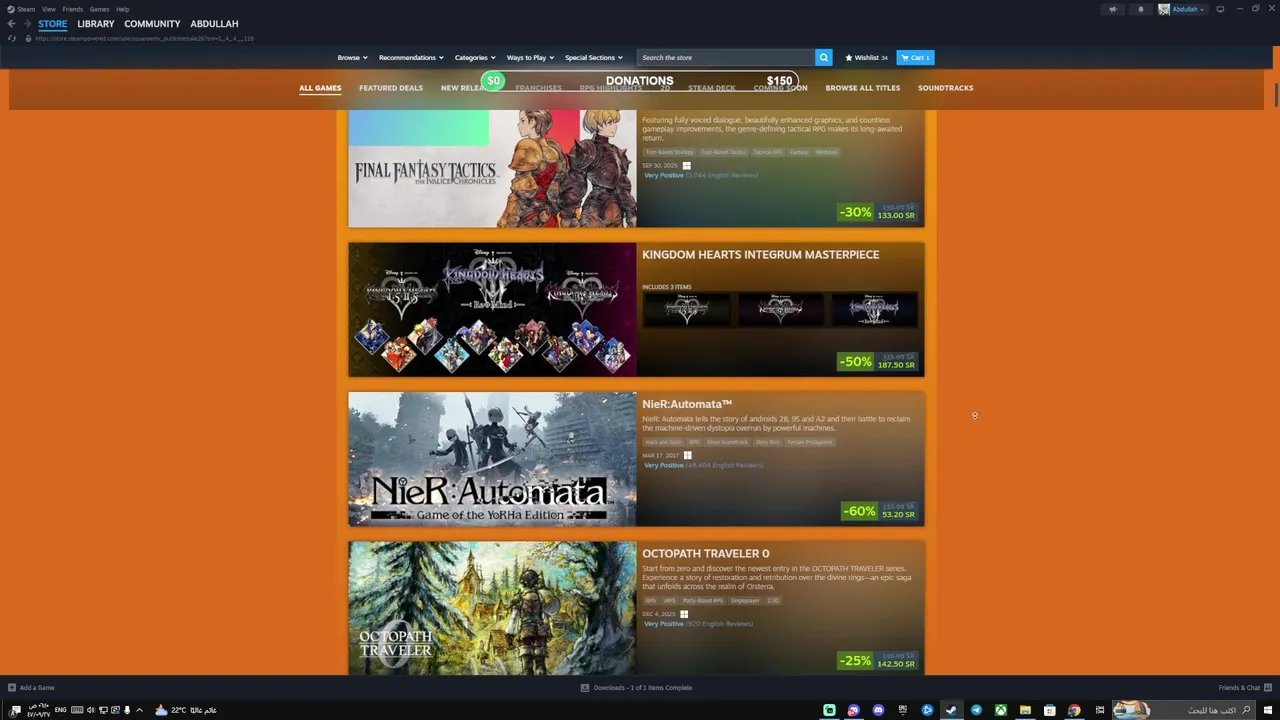
Task: Click the DONATIONS progress bar
Action: (640, 81)
